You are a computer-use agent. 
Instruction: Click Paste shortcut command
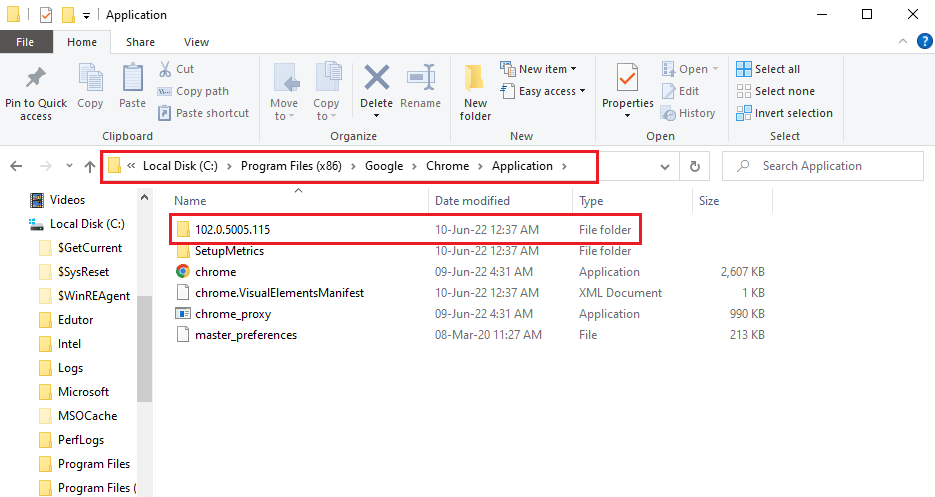tap(203, 113)
